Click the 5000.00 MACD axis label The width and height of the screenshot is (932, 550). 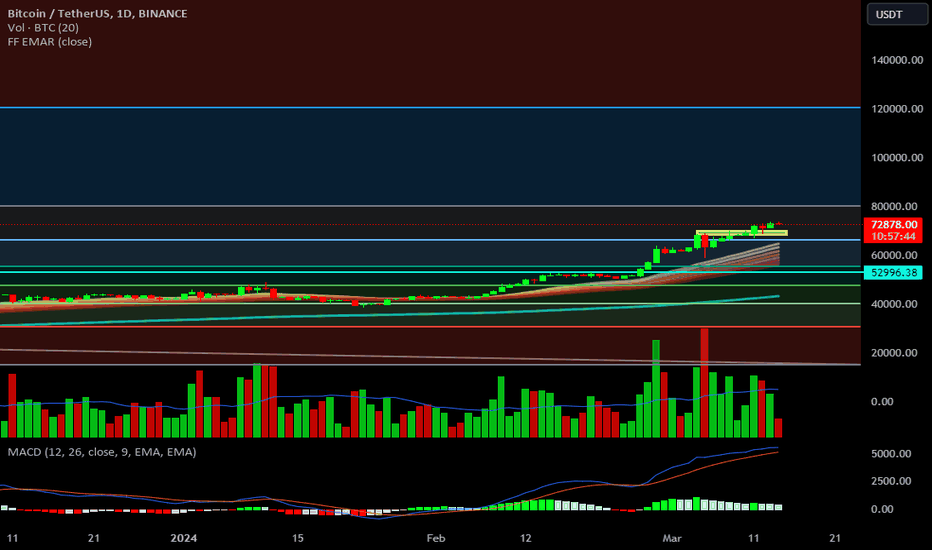point(891,454)
